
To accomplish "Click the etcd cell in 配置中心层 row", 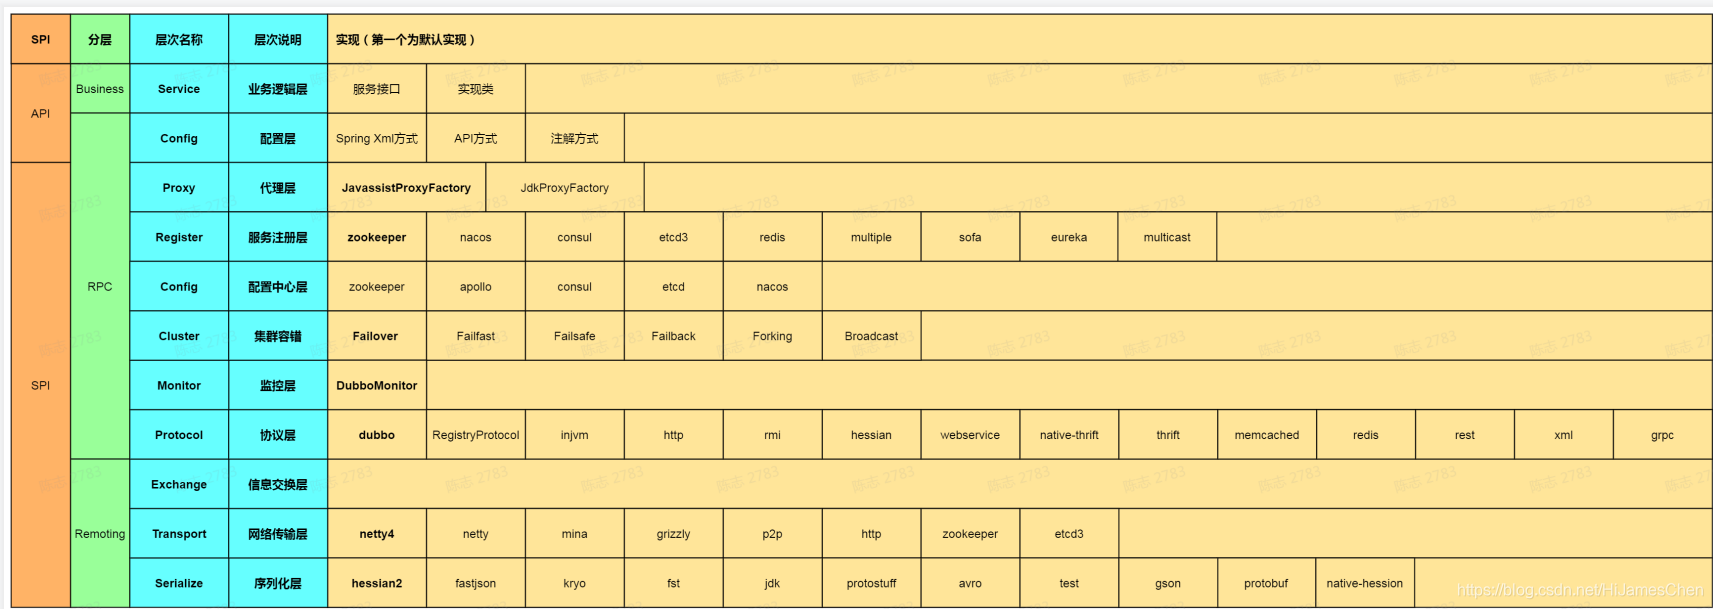I will click(x=674, y=287).
